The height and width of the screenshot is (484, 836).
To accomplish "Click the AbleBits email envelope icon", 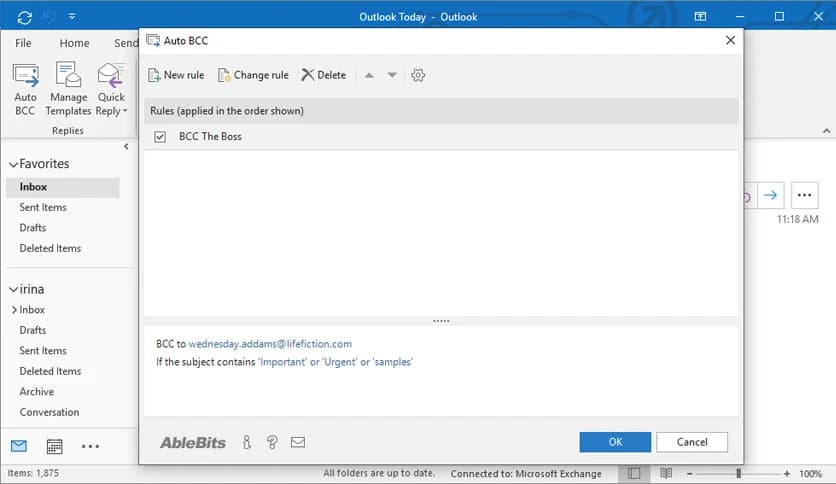I will tap(298, 442).
